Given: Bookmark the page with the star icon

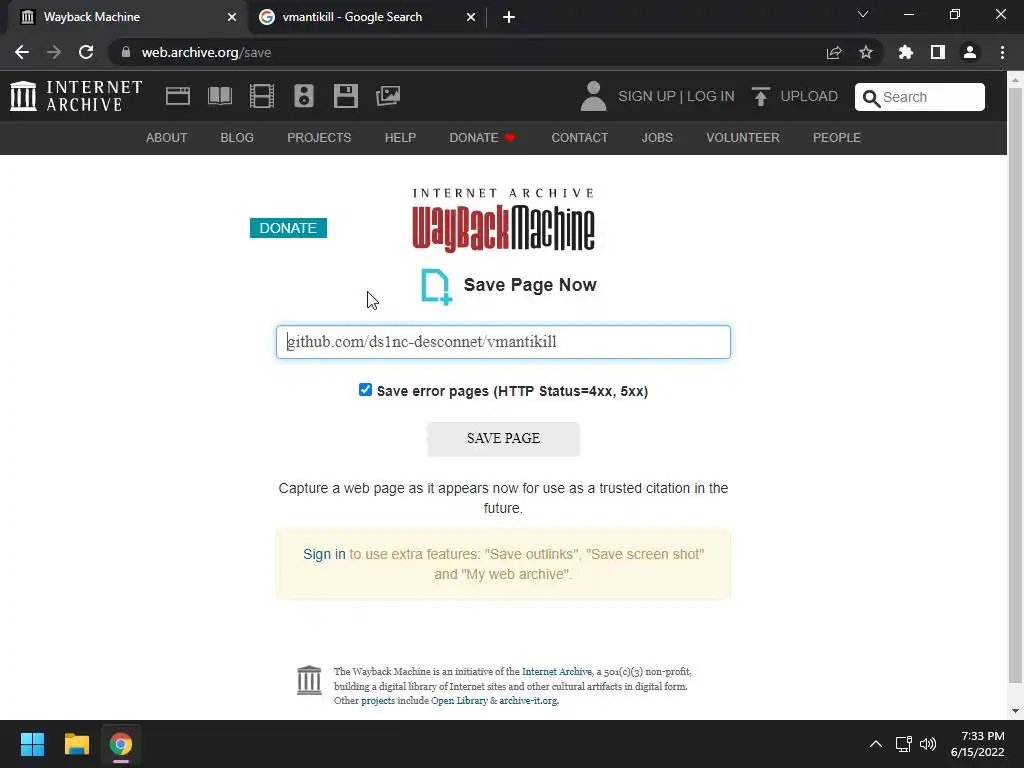Looking at the screenshot, I should click(x=866, y=52).
